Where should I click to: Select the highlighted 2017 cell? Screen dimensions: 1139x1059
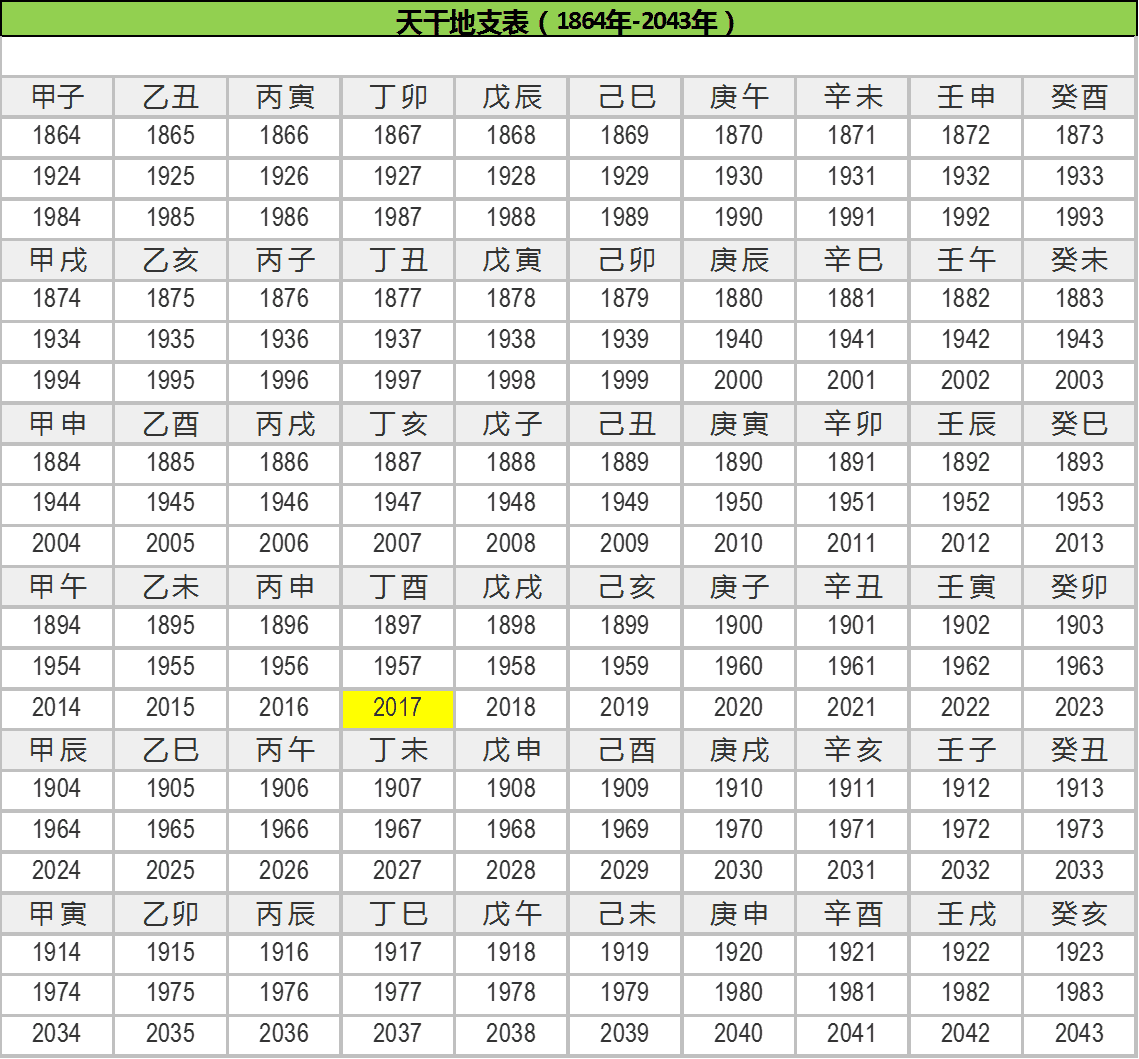pyautogui.click(x=397, y=709)
